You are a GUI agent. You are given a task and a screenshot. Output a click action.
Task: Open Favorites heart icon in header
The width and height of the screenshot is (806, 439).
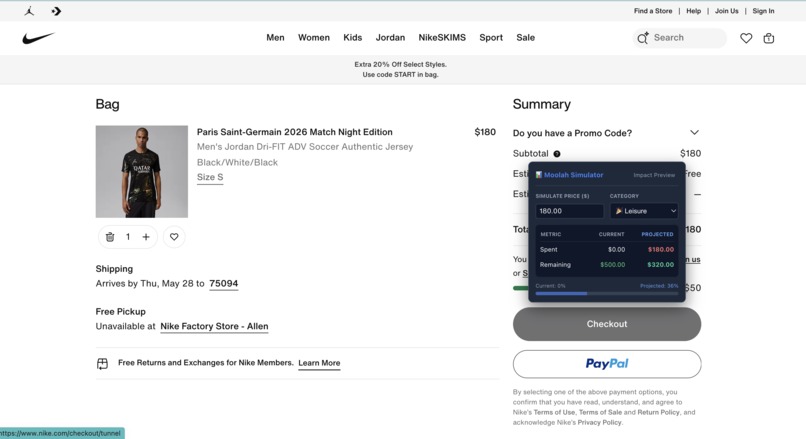pyautogui.click(x=746, y=38)
